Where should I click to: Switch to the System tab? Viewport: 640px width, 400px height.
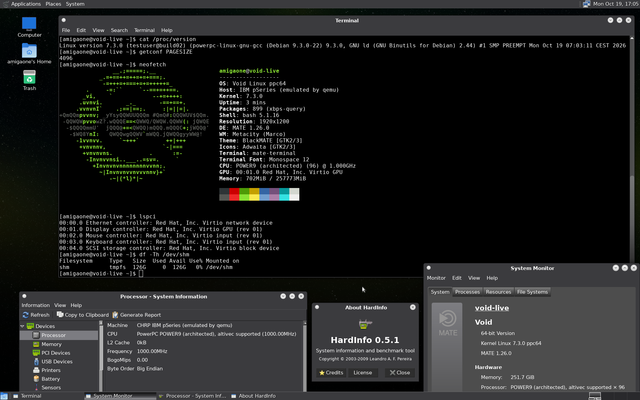pos(440,292)
